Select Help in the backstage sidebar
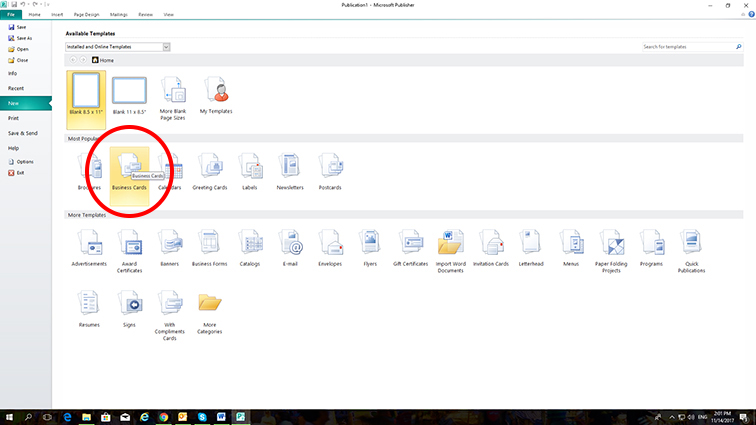This screenshot has height=425, width=756. click(x=14, y=148)
